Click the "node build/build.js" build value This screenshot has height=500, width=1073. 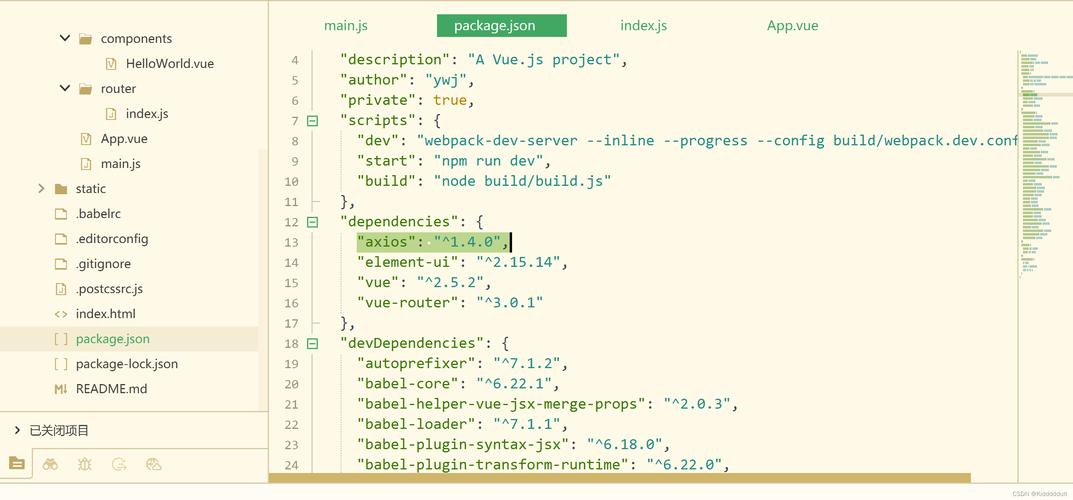pos(522,181)
